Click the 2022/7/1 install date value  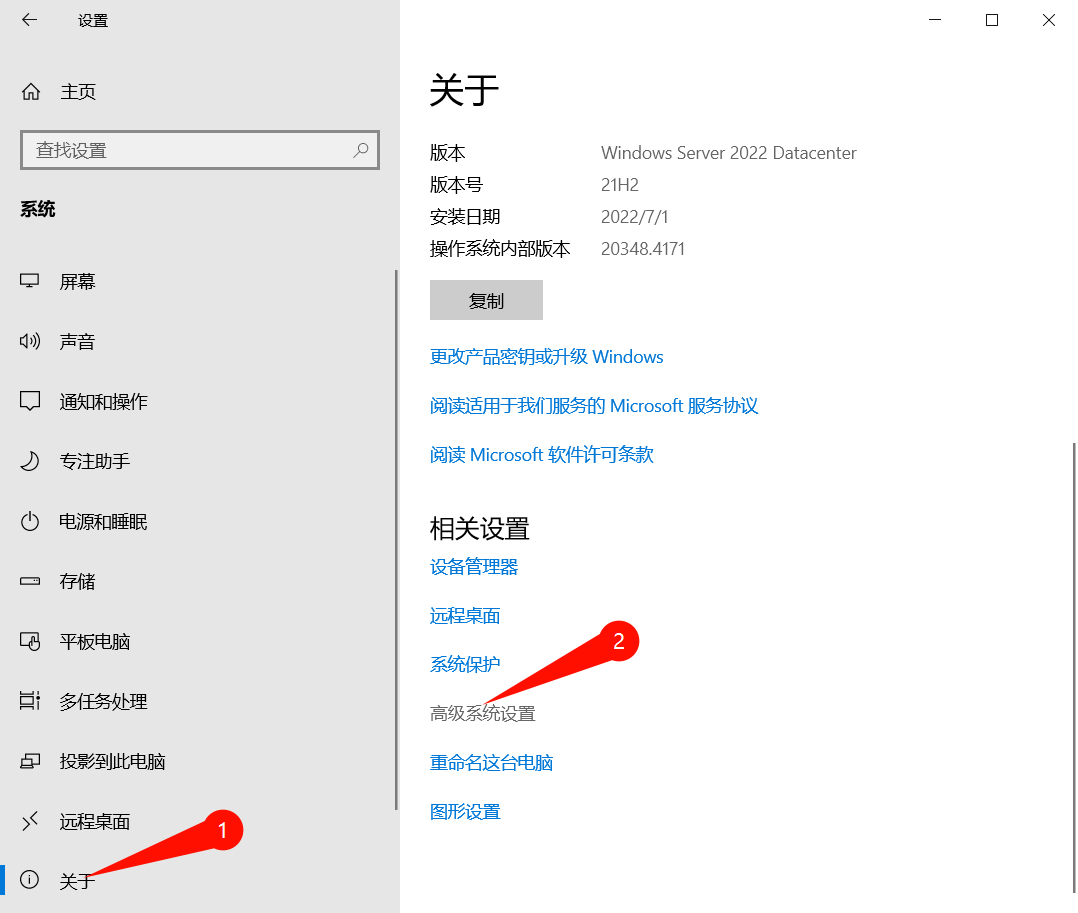point(635,217)
